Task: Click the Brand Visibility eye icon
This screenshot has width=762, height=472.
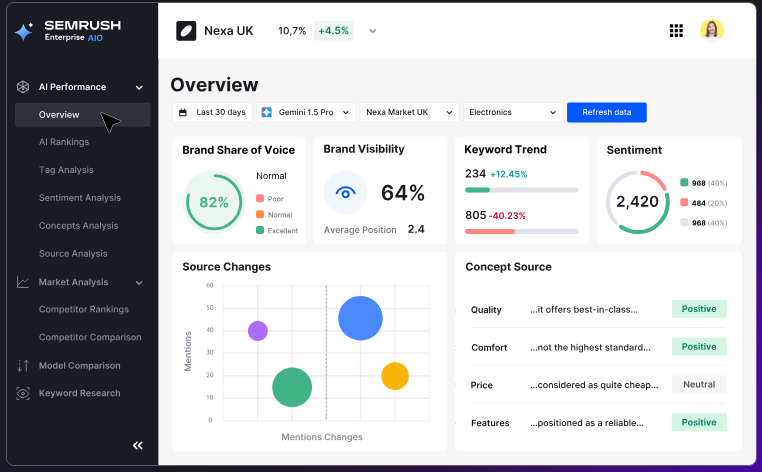Action: tap(346, 192)
